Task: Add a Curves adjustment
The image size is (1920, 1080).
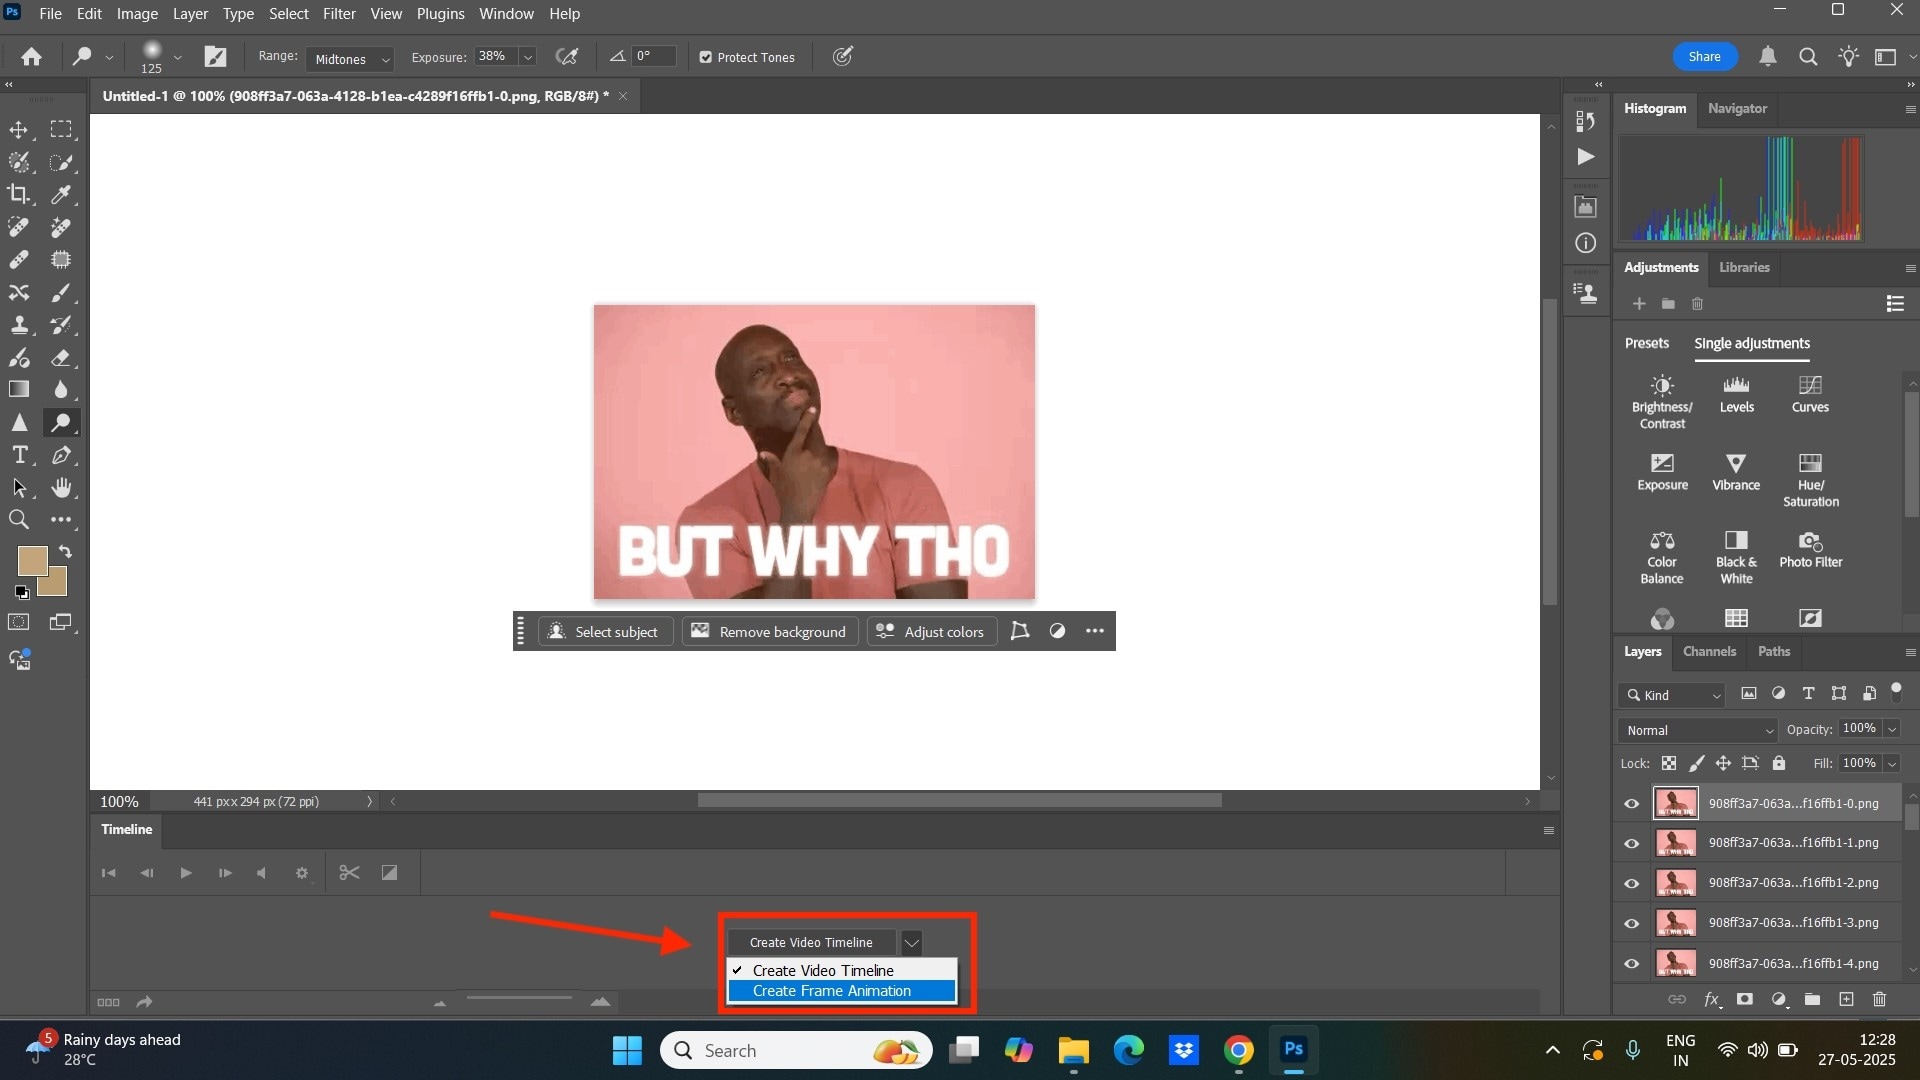Action: coord(1810,394)
